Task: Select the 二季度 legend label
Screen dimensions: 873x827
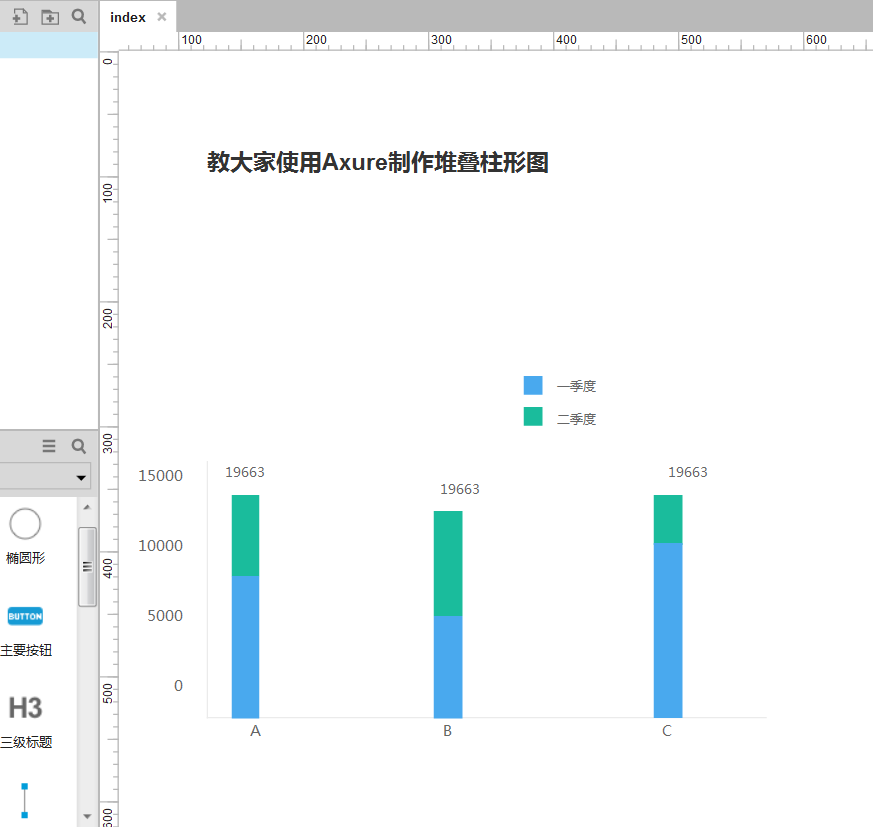Action: (x=576, y=419)
